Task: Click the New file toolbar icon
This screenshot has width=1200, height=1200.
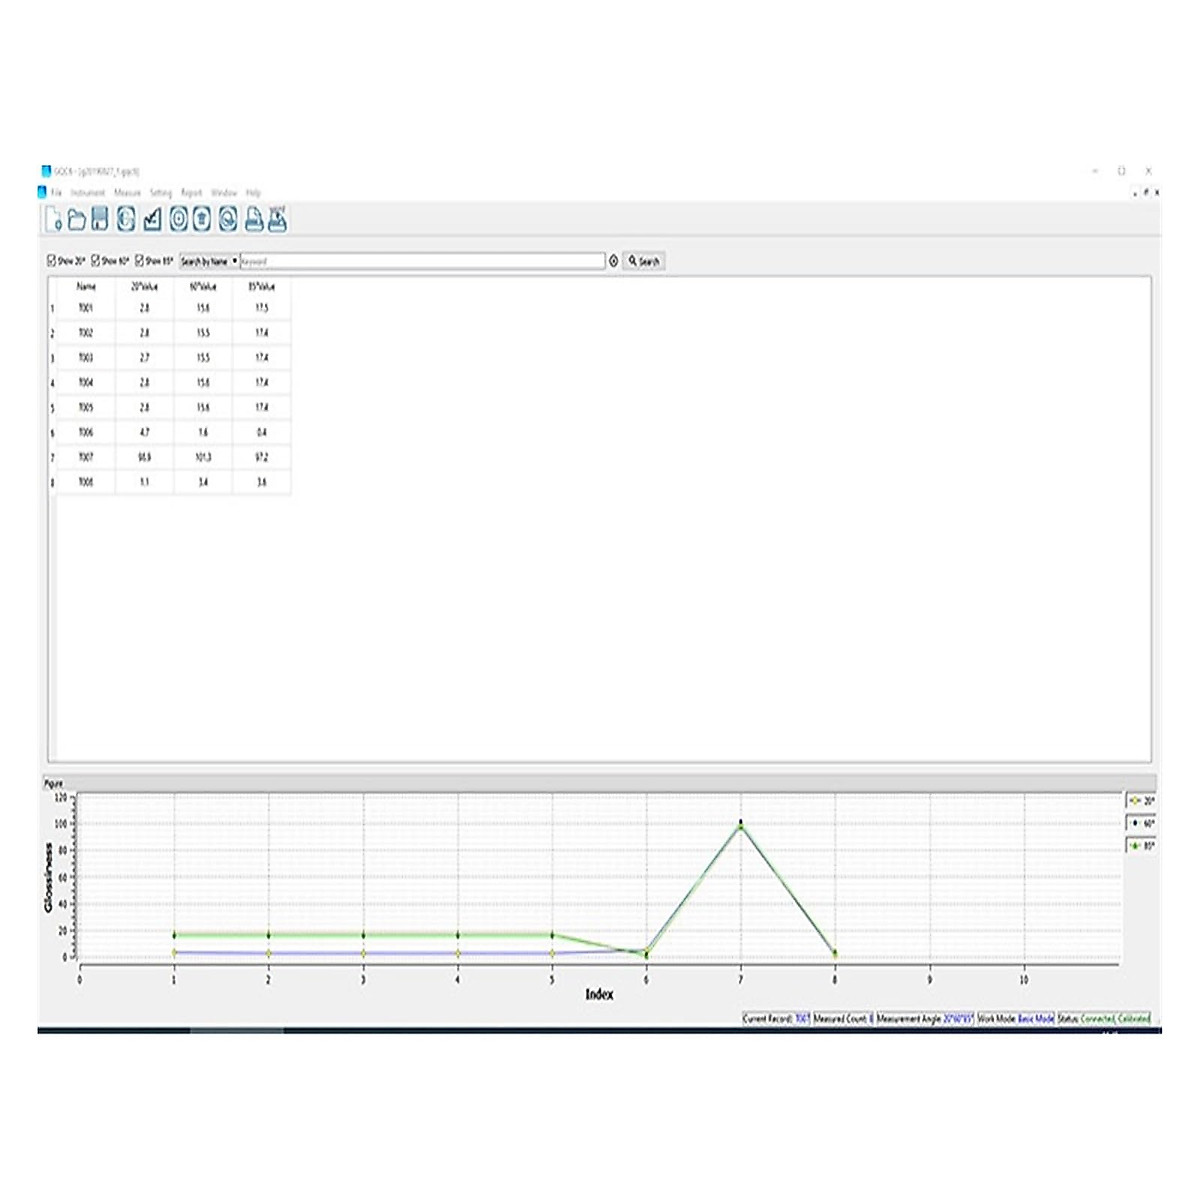Action: pyautogui.click(x=54, y=219)
